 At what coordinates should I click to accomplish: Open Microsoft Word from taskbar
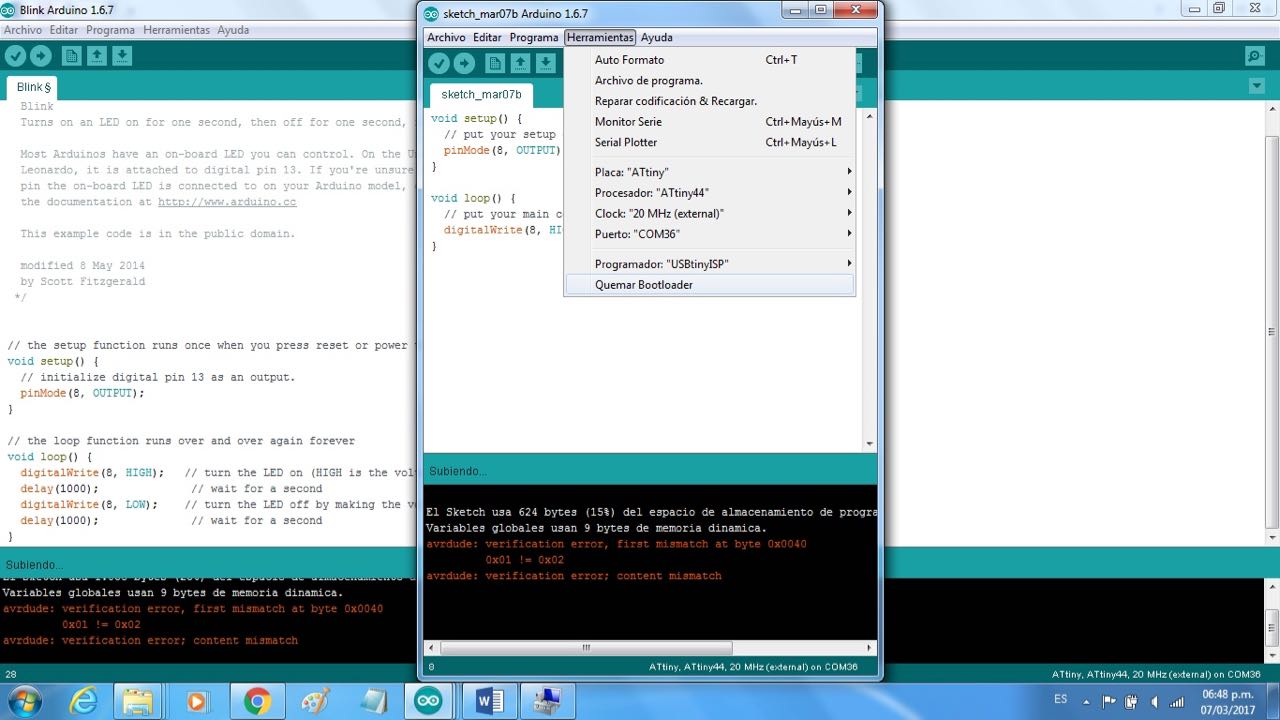click(489, 702)
